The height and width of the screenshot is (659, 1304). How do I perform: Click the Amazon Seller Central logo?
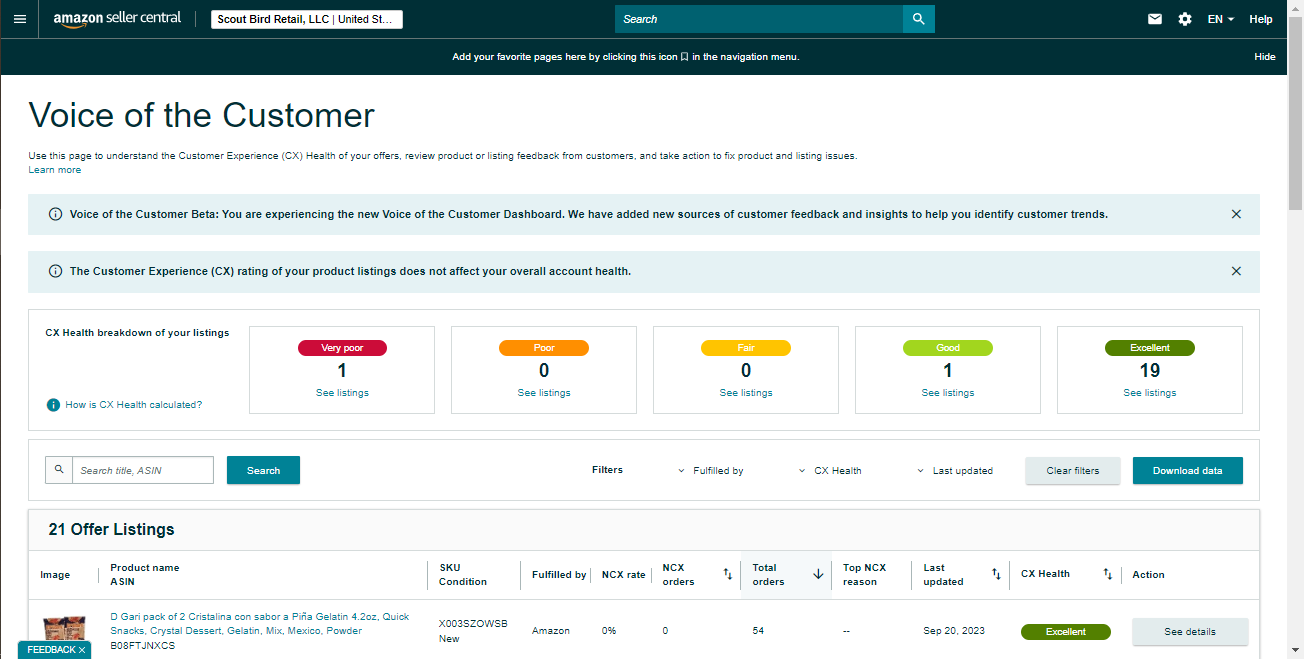[117, 19]
